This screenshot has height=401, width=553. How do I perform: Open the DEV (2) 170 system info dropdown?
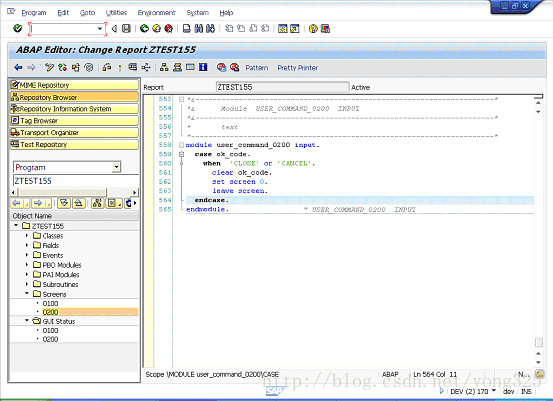pyautogui.click(x=494, y=390)
